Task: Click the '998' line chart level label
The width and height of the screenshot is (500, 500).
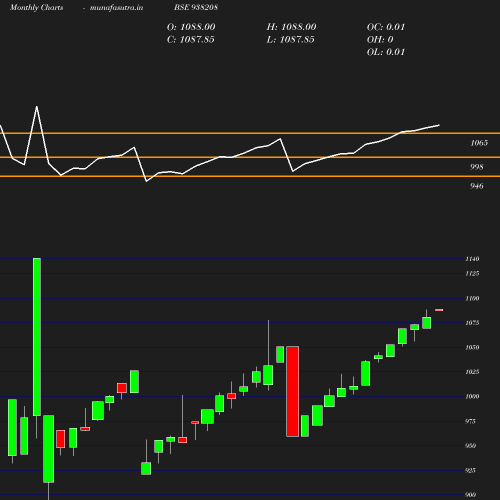Action: point(477,167)
